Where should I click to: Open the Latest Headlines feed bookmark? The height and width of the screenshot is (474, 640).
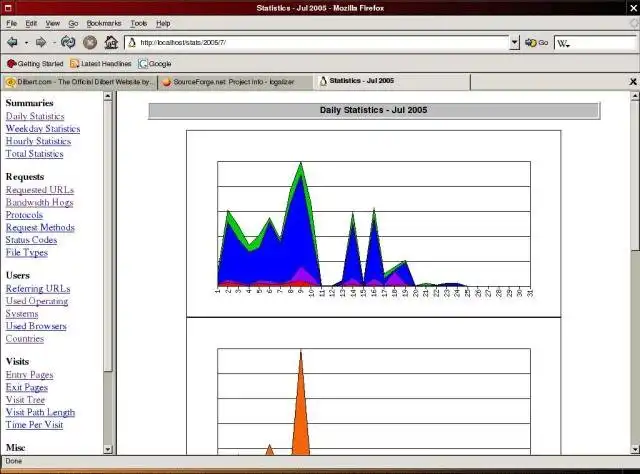tap(101, 64)
